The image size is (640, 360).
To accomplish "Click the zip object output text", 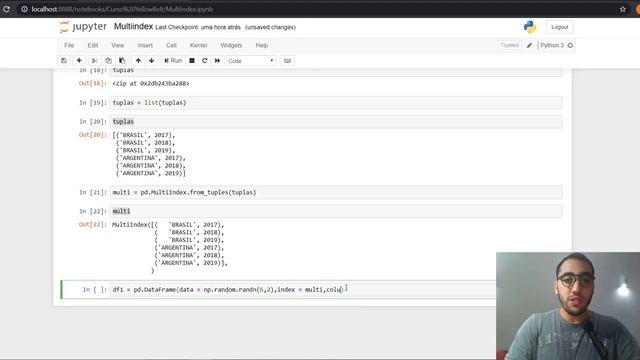I will [151, 83].
